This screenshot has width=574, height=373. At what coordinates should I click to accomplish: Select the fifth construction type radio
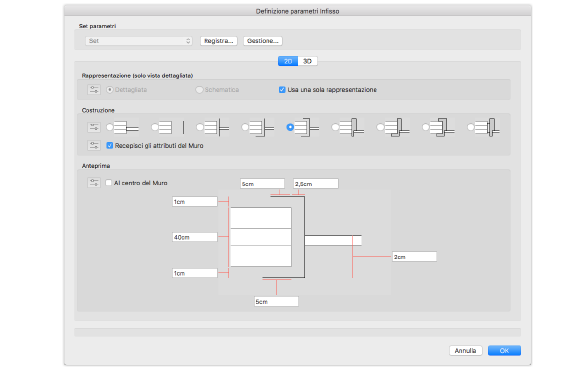(290, 127)
